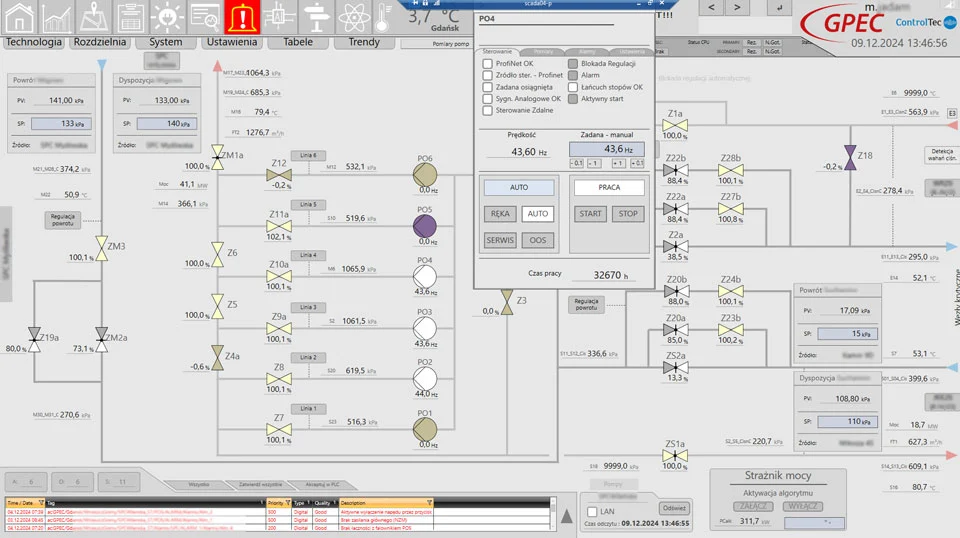Open the signpost directions icon

tap(316, 17)
